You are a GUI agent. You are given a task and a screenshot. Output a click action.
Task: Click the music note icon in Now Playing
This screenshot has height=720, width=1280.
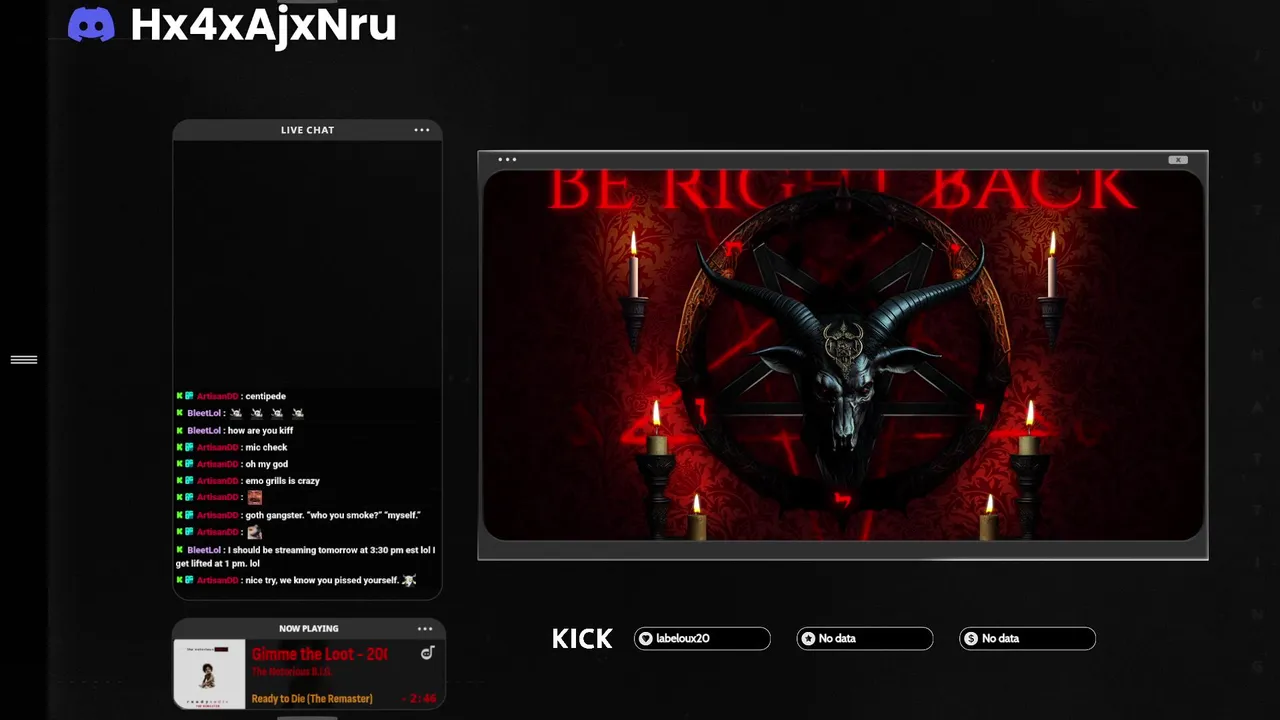click(x=427, y=654)
